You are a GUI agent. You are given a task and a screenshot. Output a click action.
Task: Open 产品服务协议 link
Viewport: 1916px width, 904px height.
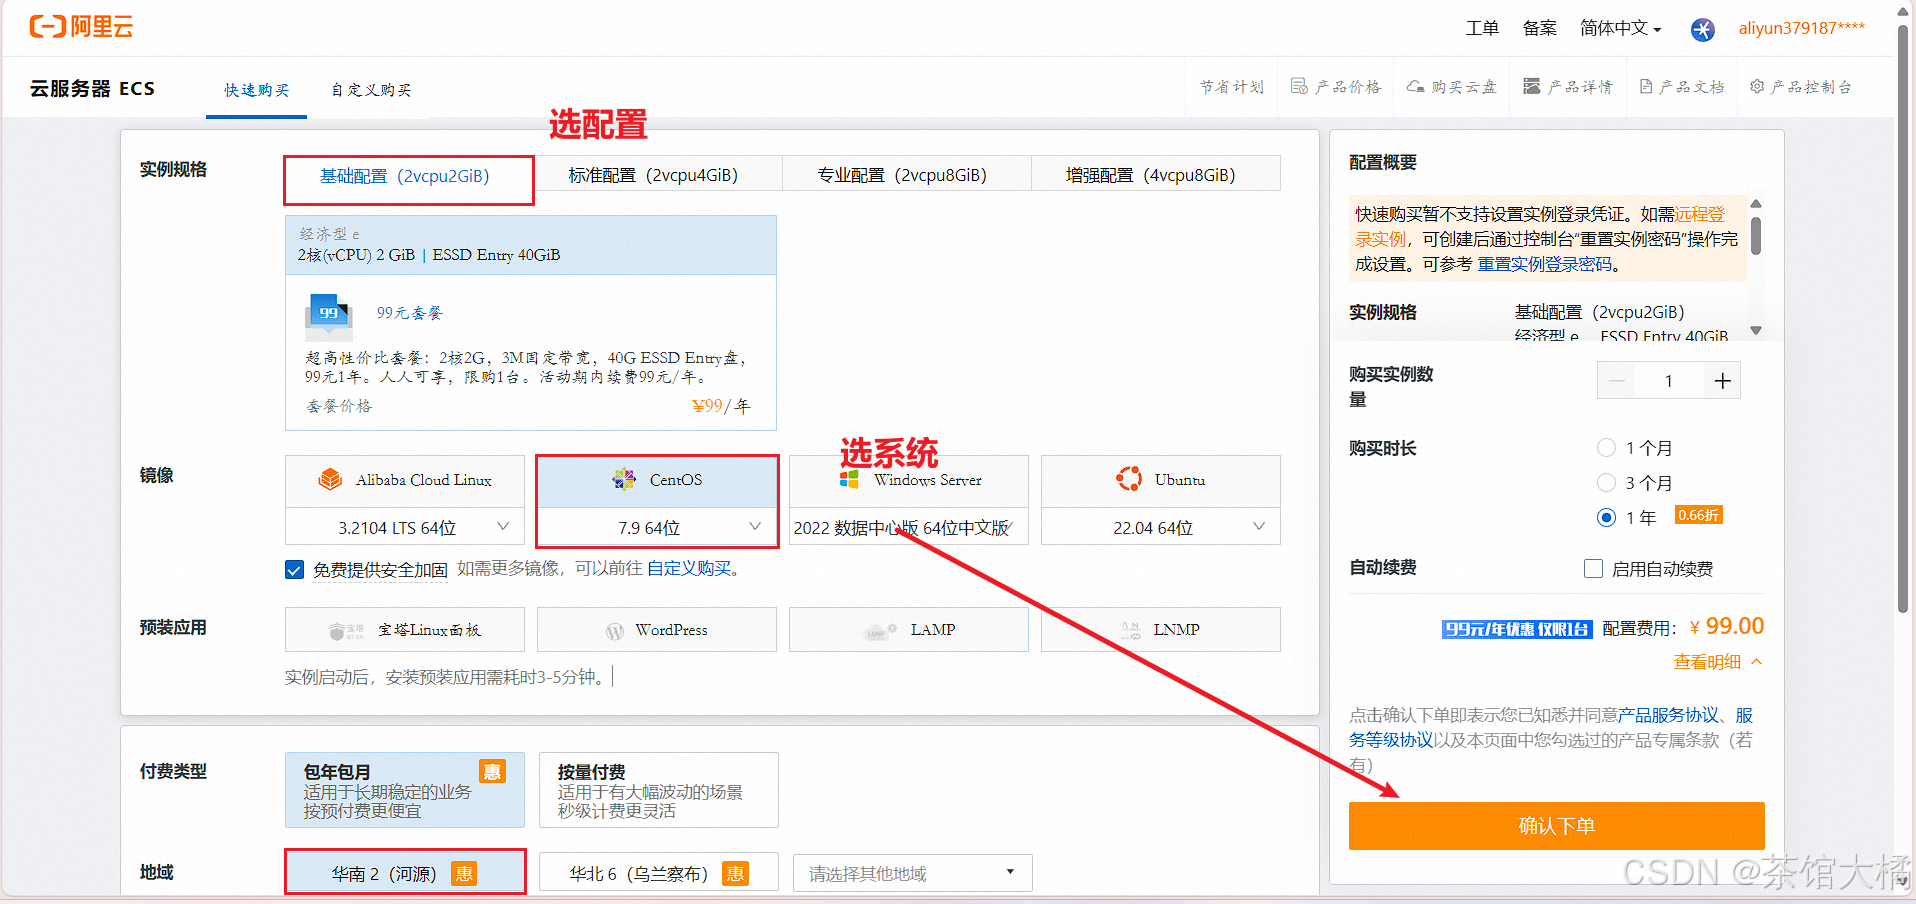(1669, 715)
